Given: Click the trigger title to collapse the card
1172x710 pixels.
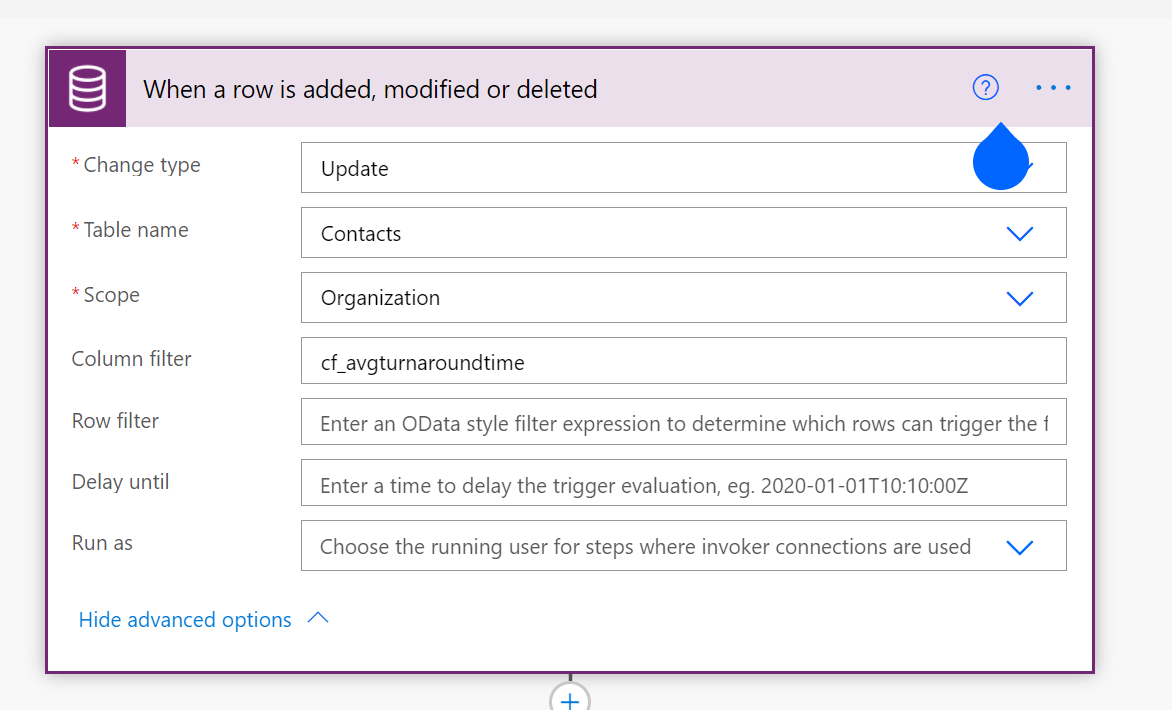Looking at the screenshot, I should [x=370, y=90].
